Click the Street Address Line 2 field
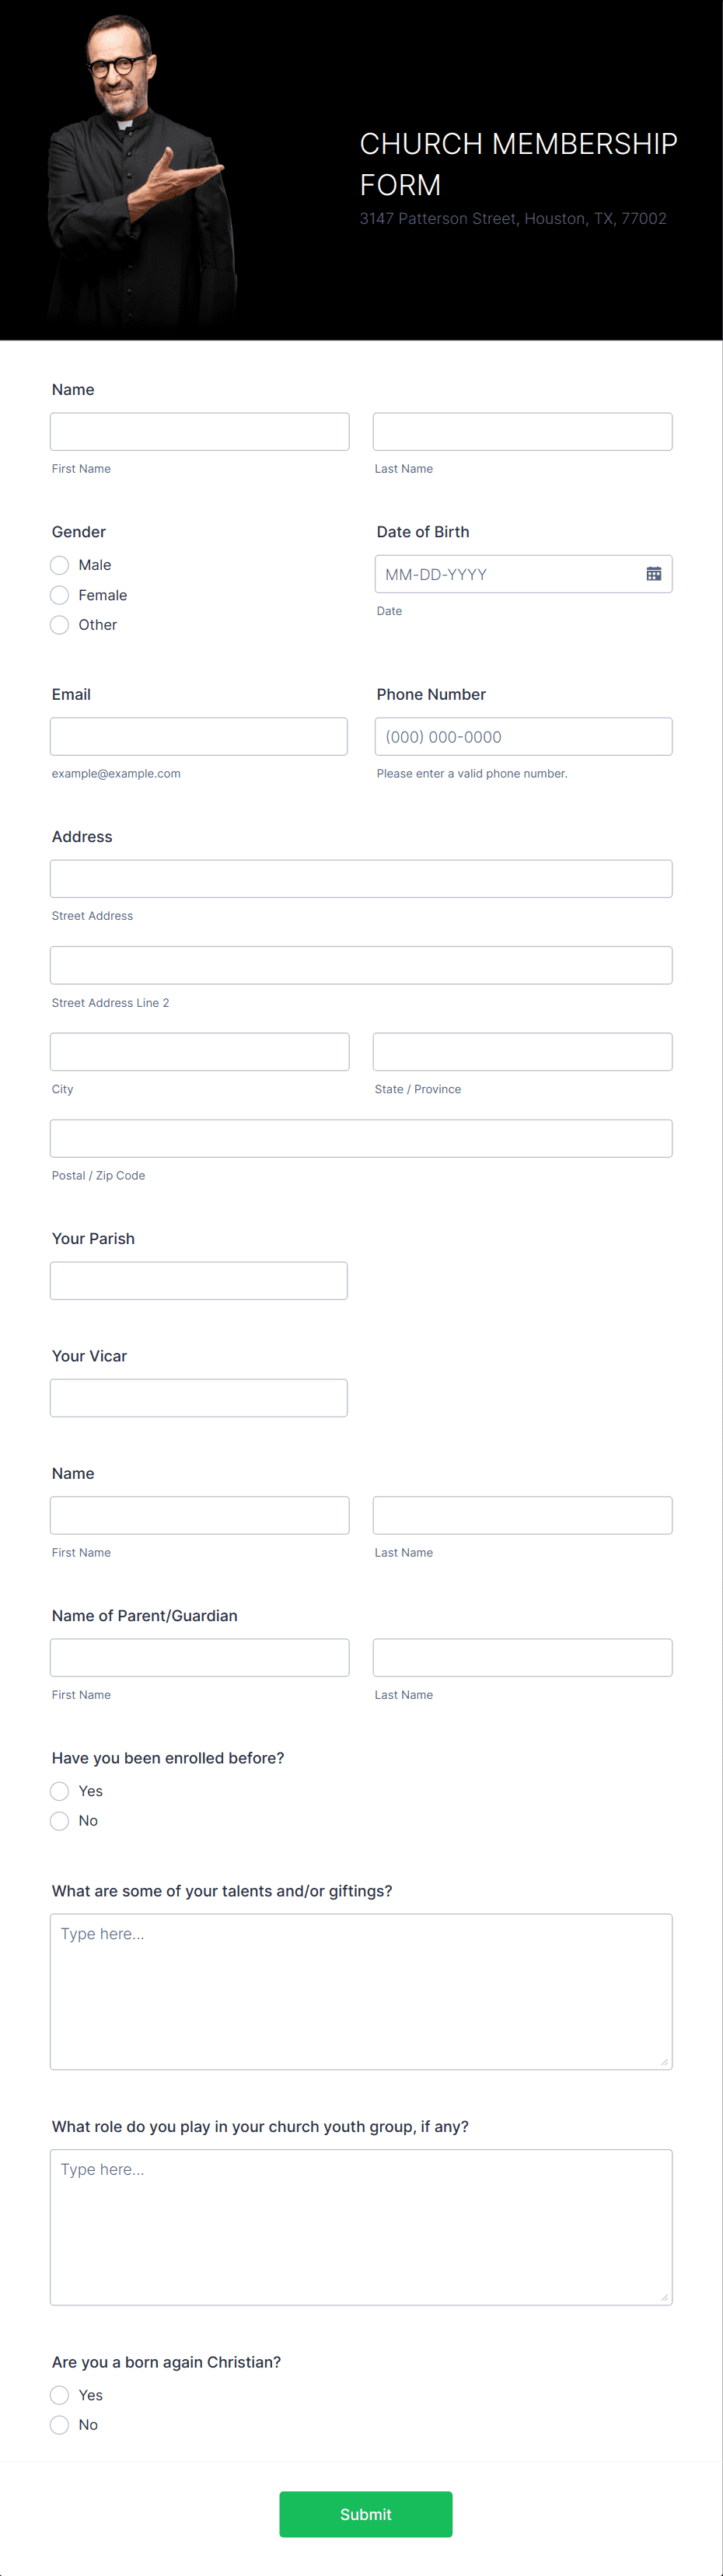Screen dimensions: 723x2576 361,965
